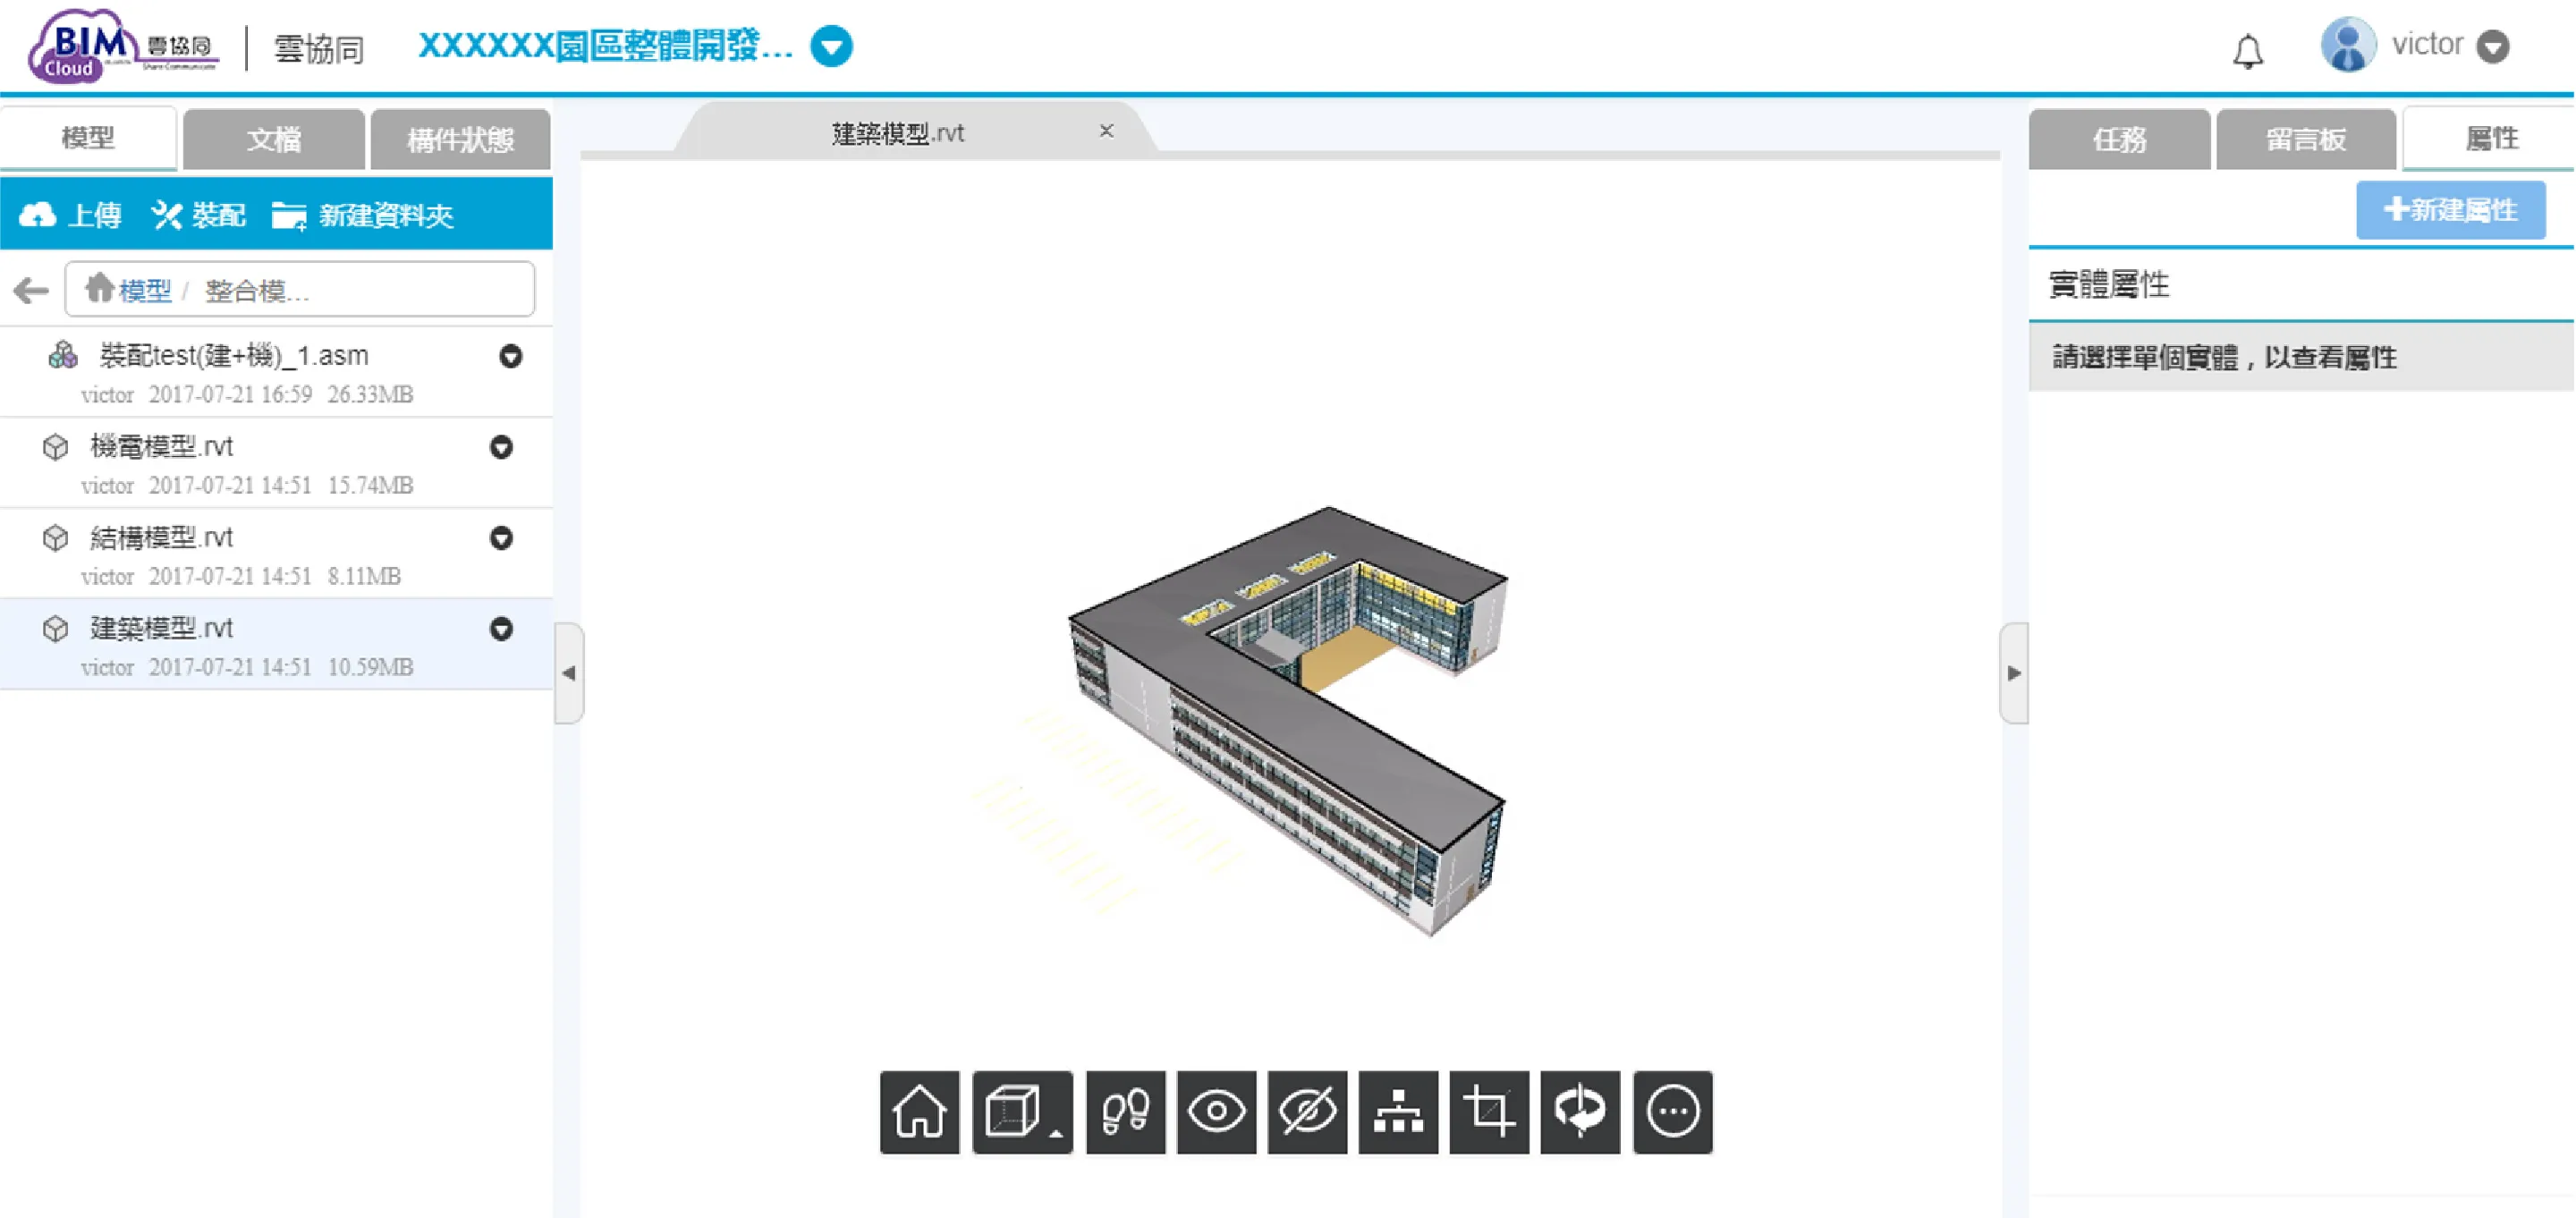Screen dimensions: 2576x1218
Task: Switch to the 留言板 tab
Action: (2305, 139)
